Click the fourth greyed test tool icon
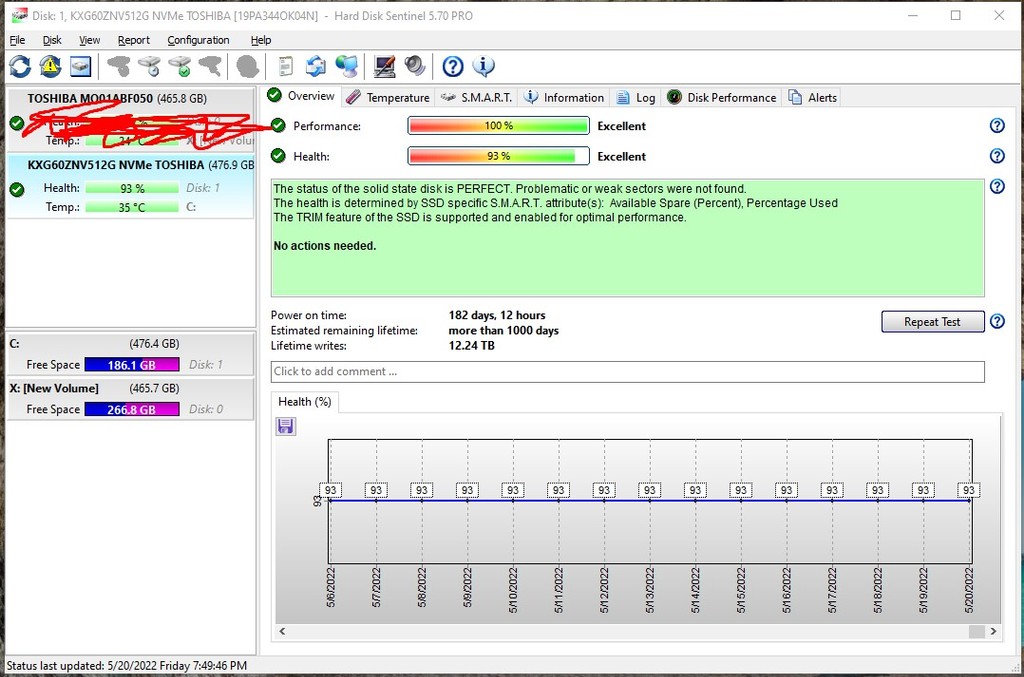 pyautogui.click(x=210, y=66)
